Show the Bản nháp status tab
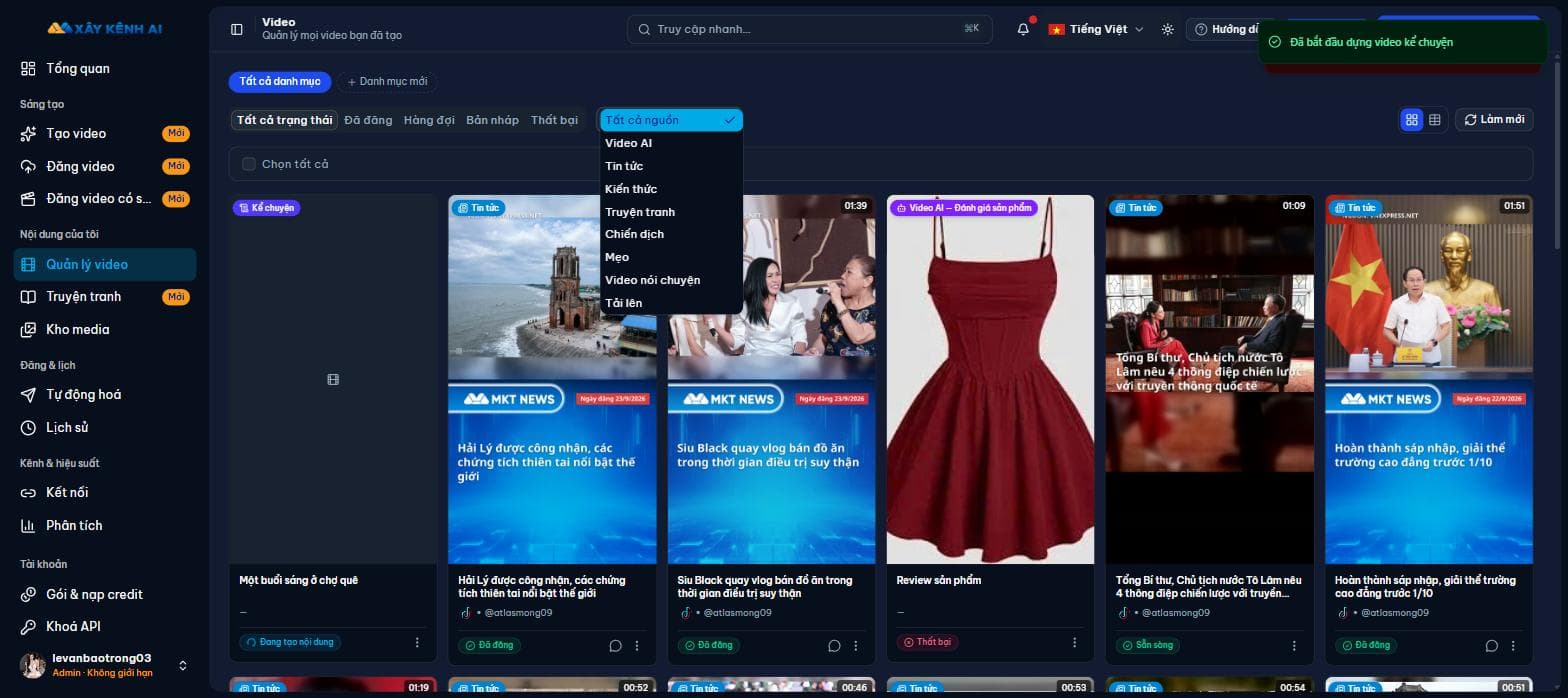This screenshot has height=698, width=1568. 492,120
